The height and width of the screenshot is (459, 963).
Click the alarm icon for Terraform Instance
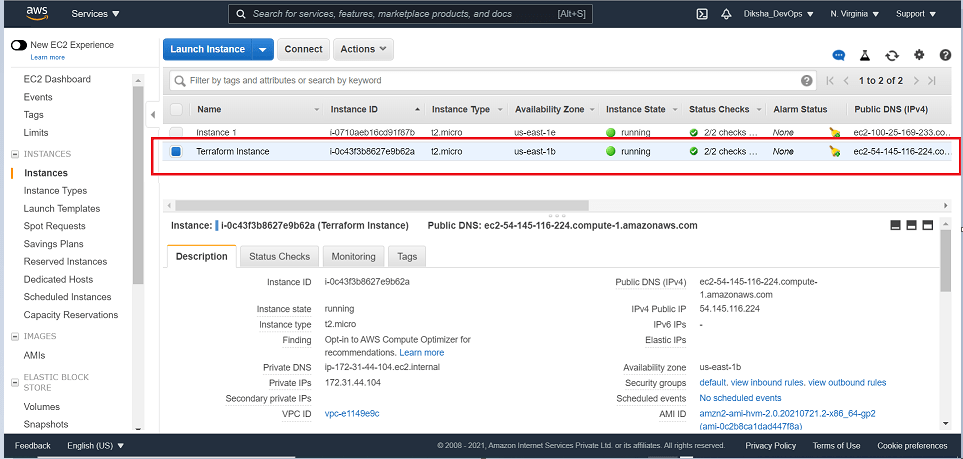click(834, 151)
